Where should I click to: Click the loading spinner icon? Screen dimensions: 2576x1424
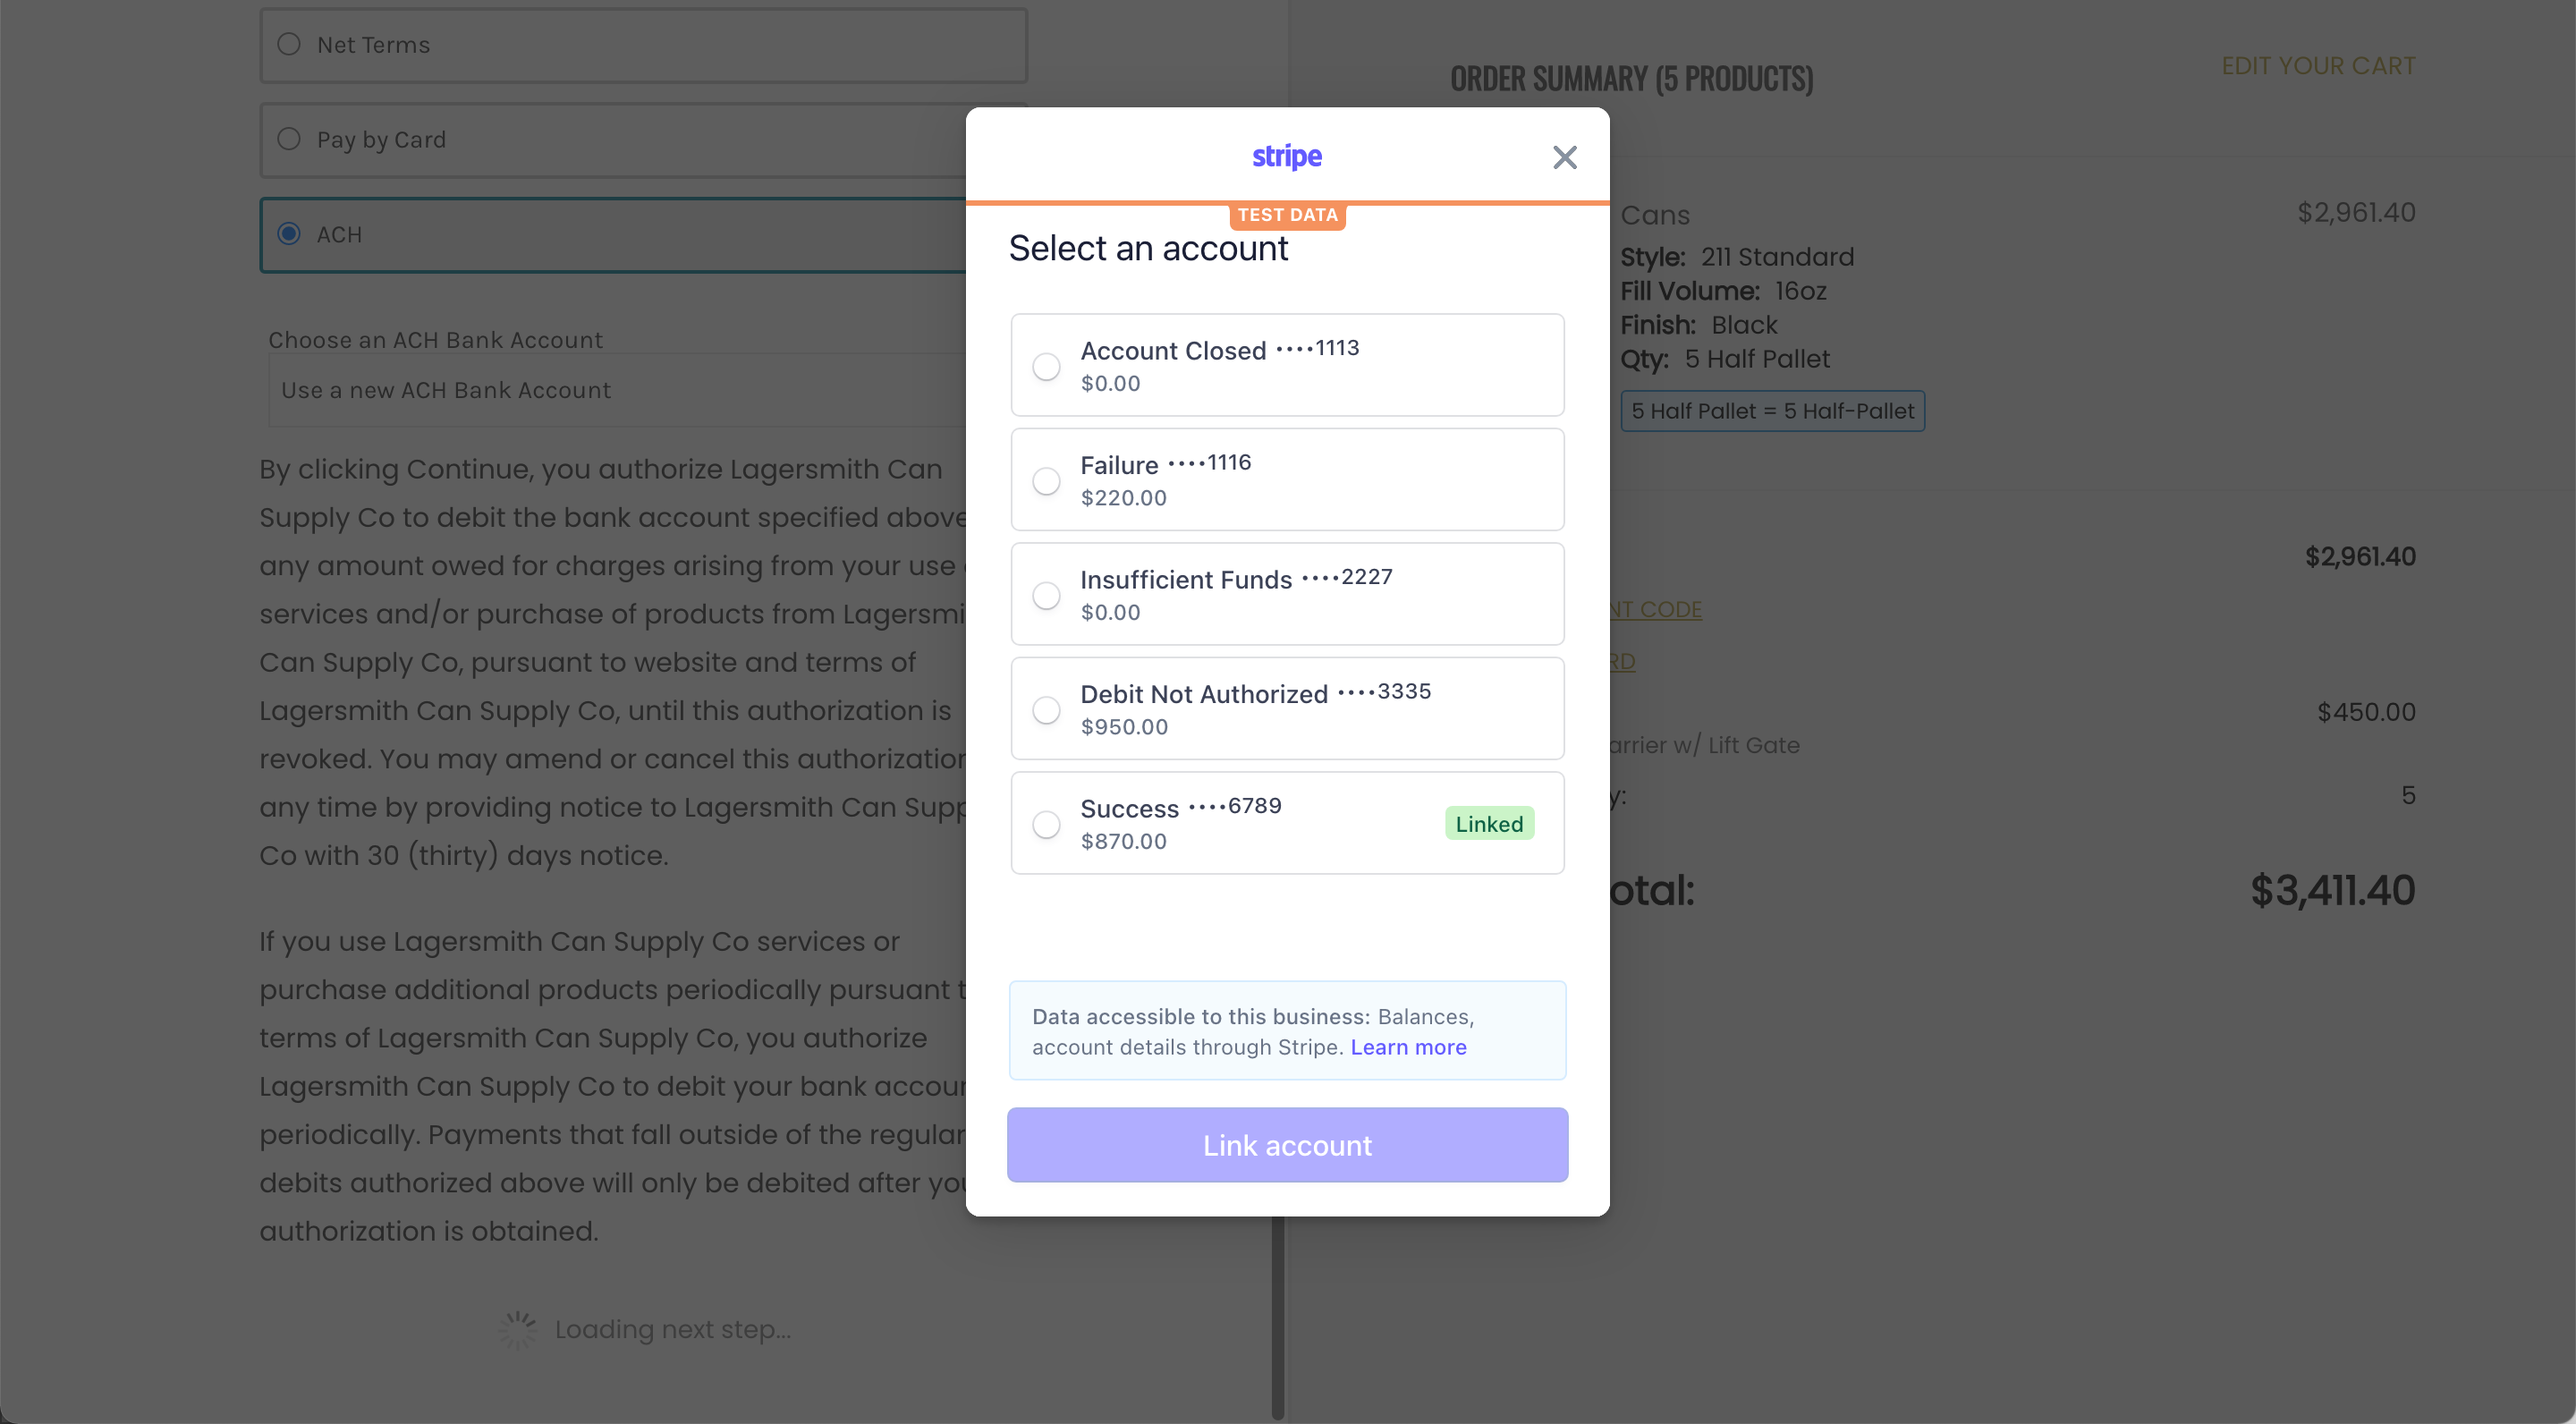click(x=518, y=1329)
